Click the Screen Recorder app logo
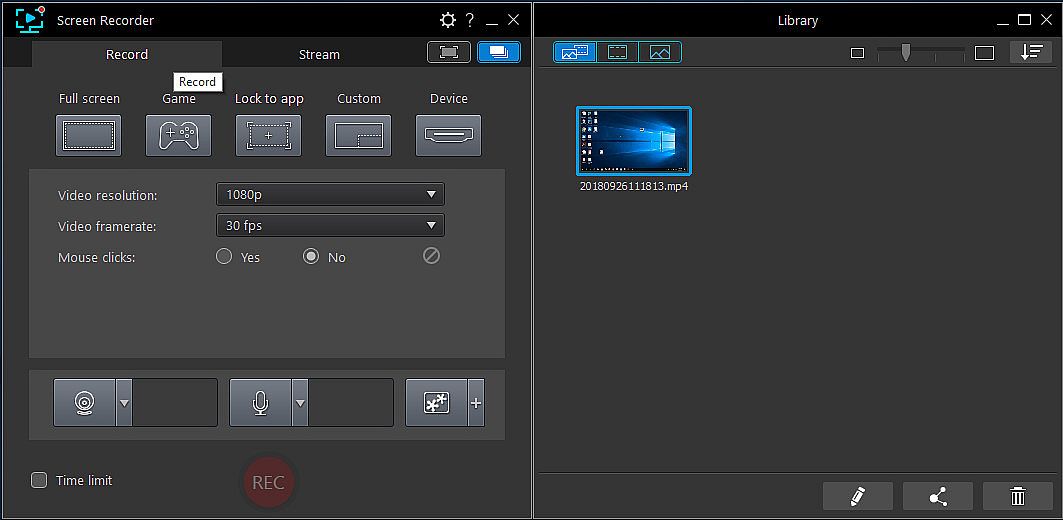This screenshot has height=520, width=1063. [29, 19]
